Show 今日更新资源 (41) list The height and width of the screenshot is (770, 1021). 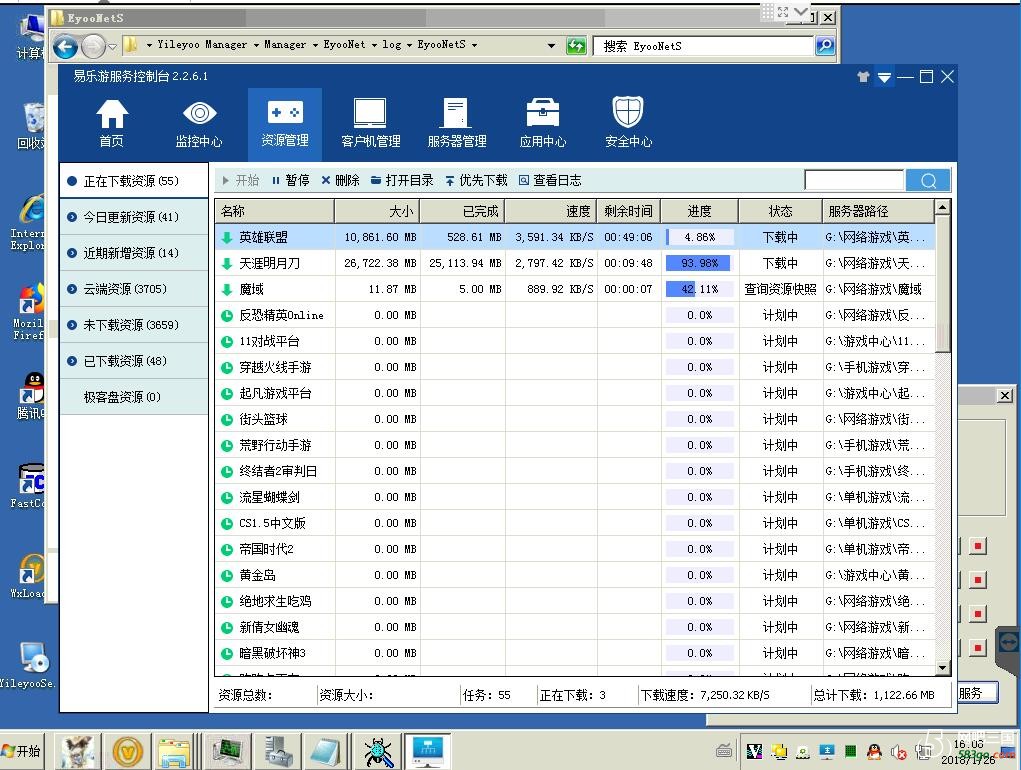point(133,217)
